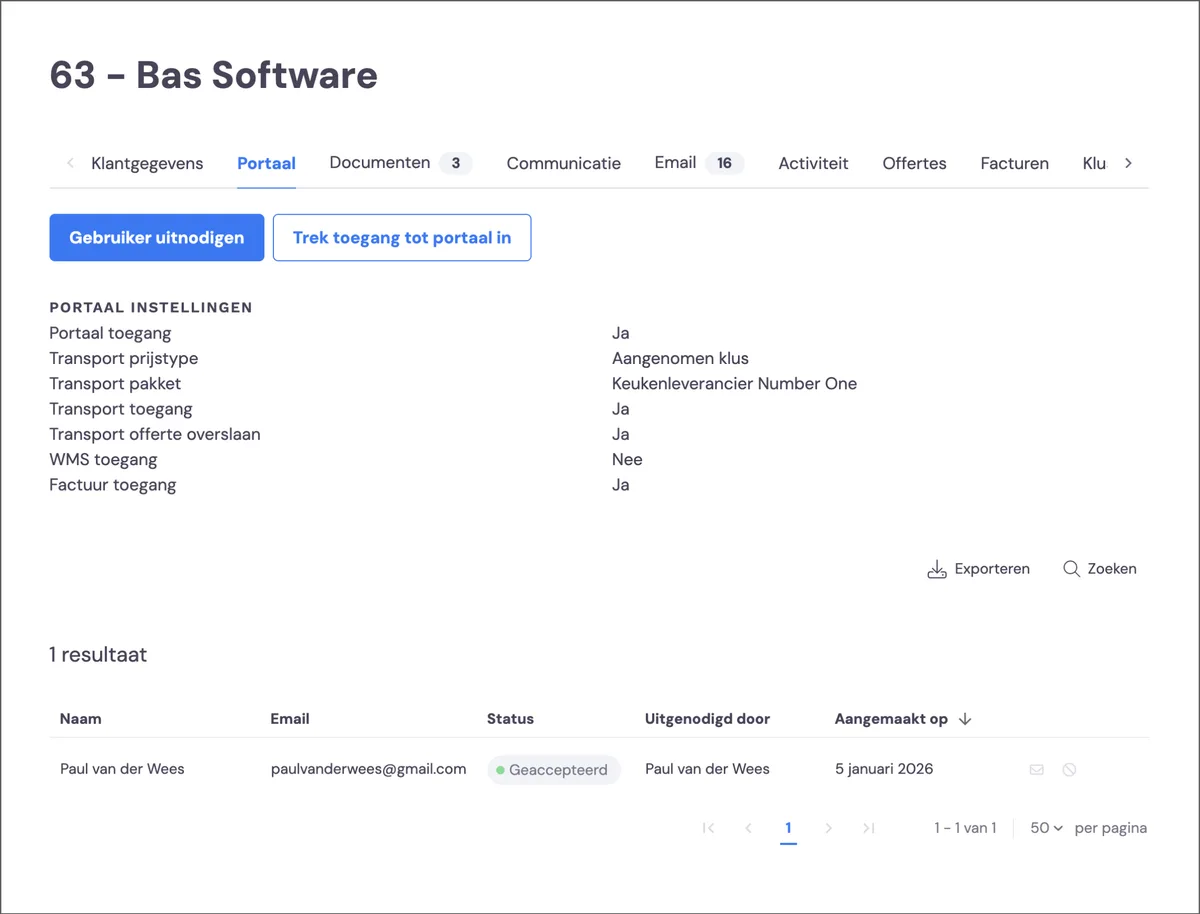Click the resend invitation envelope icon

[x=1037, y=769]
